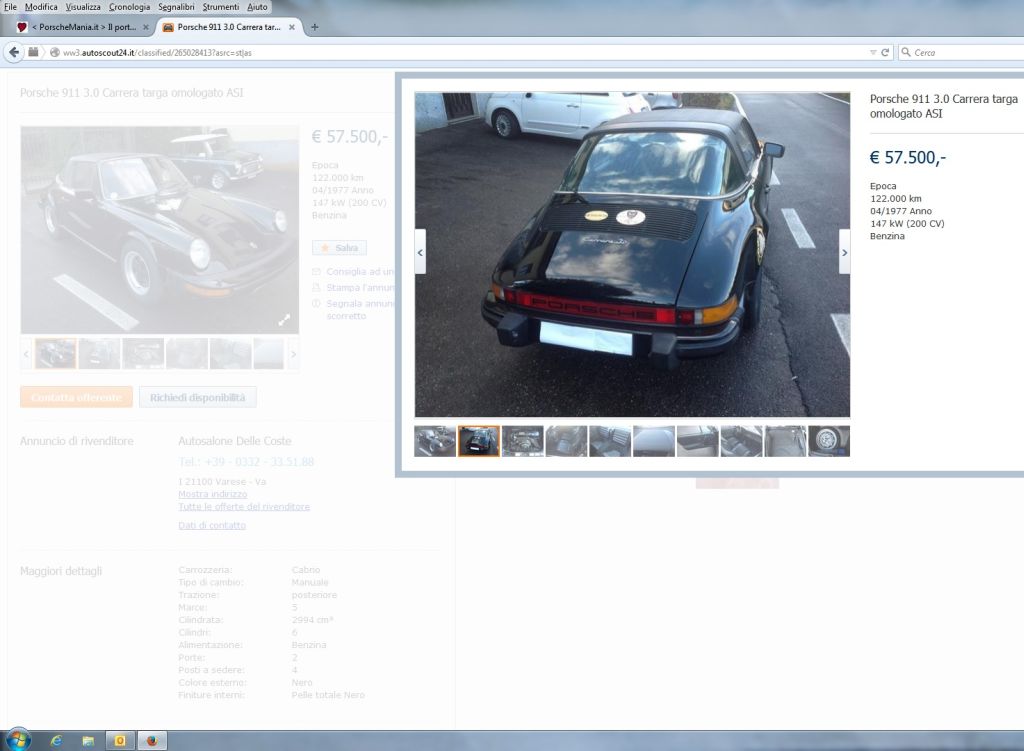Go back to the previous page

(14, 52)
